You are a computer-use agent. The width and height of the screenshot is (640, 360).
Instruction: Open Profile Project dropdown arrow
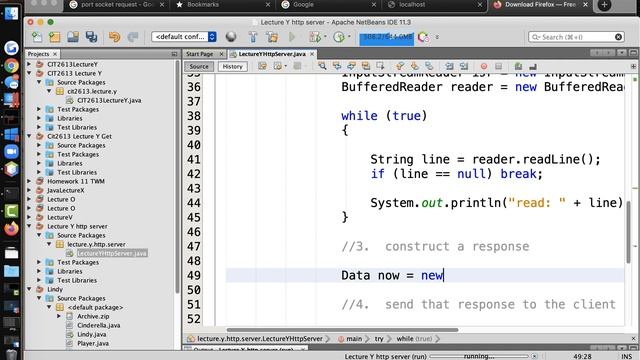[349, 37]
